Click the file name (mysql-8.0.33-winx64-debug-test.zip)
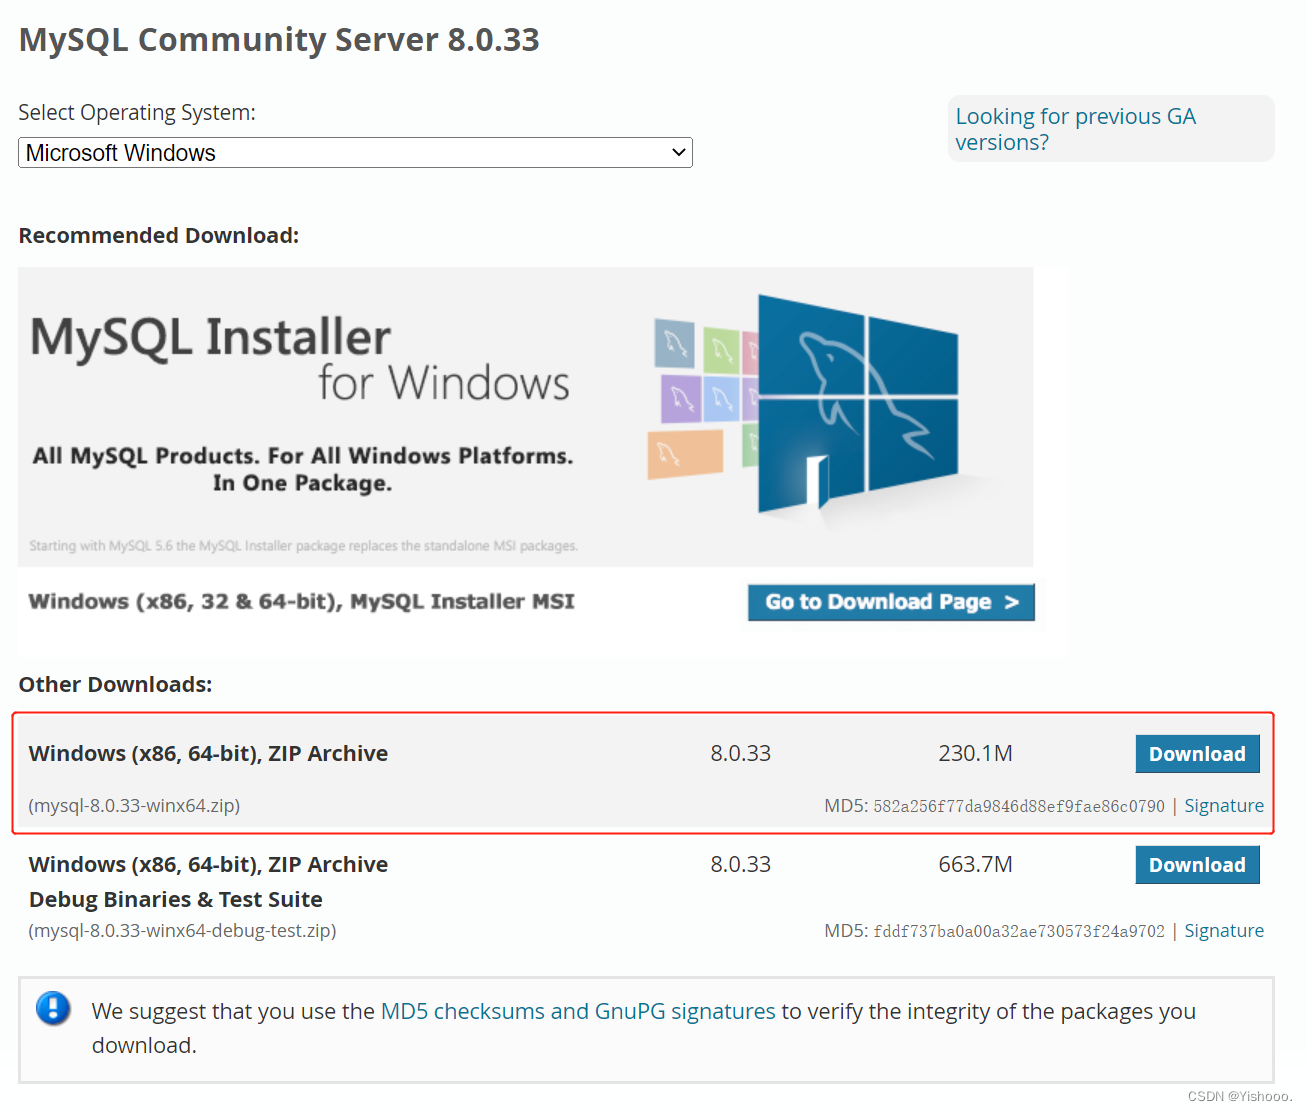The width and height of the screenshot is (1307, 1111). (182, 931)
